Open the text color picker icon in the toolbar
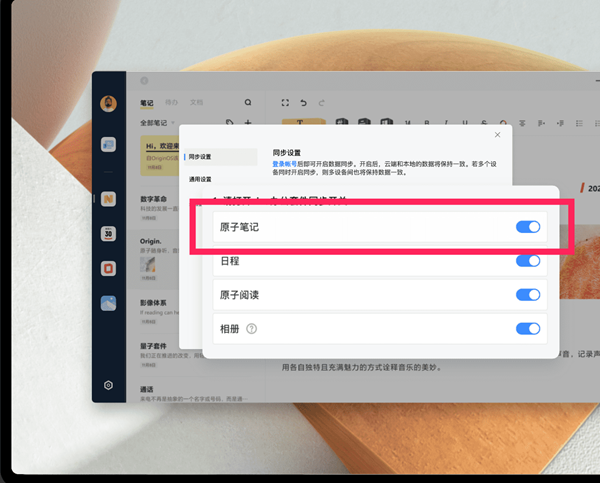This screenshot has width=600, height=483. (503, 123)
